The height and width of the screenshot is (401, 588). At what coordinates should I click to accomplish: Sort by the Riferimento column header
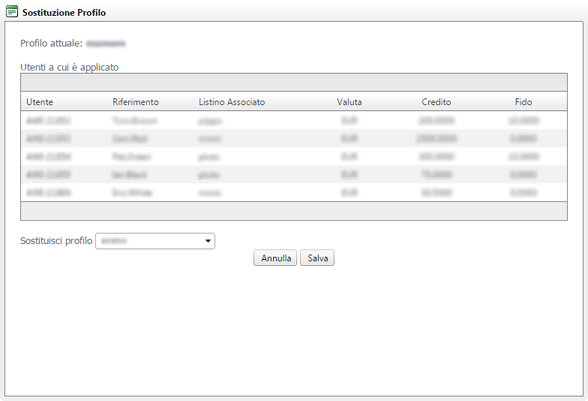(x=136, y=102)
